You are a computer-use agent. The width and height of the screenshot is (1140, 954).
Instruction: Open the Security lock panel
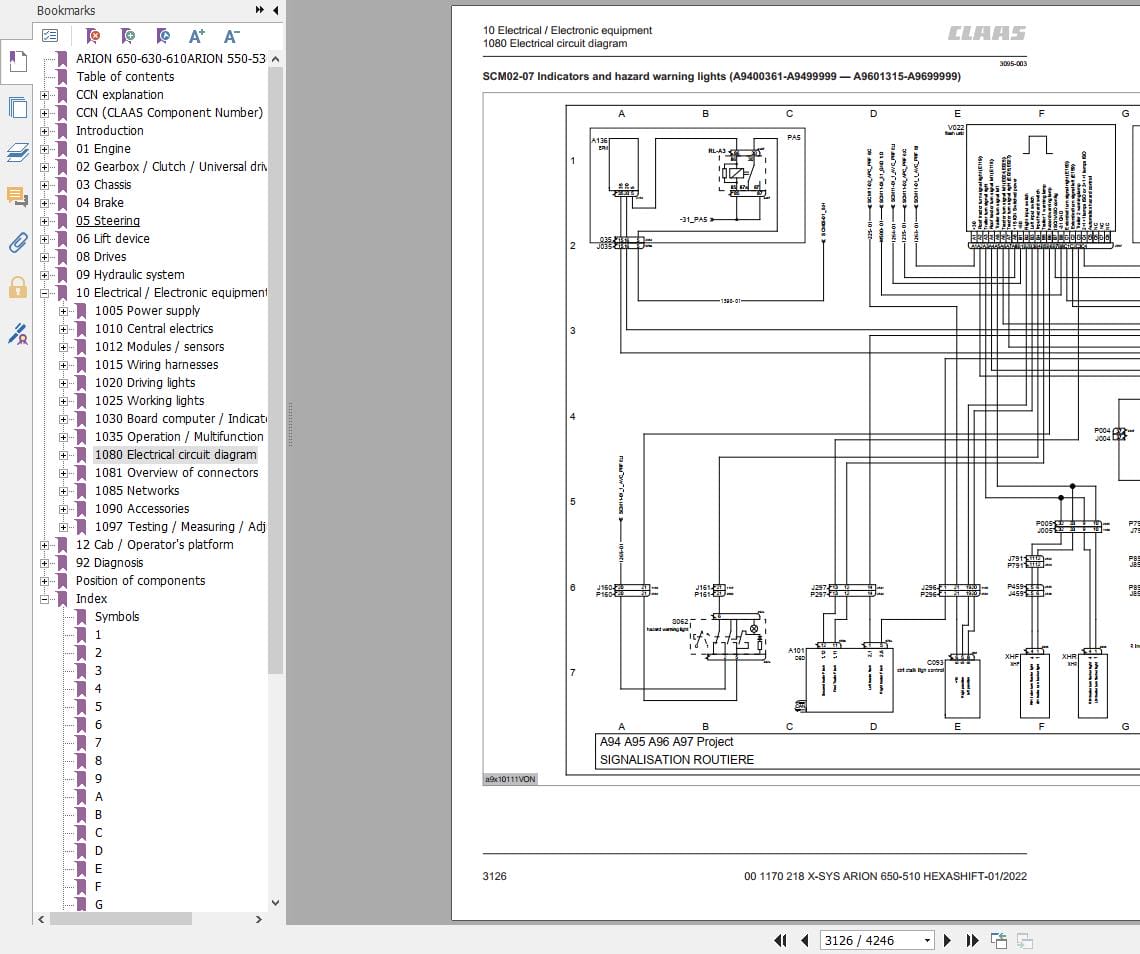point(17,287)
